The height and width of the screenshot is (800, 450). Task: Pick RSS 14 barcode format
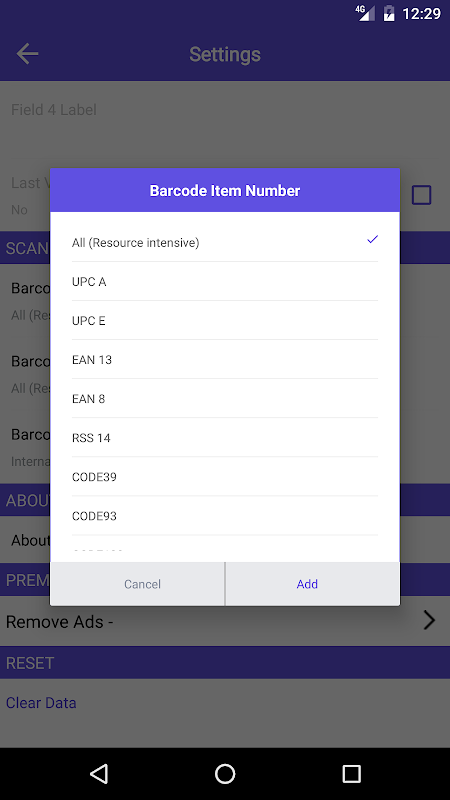pyautogui.click(x=225, y=438)
